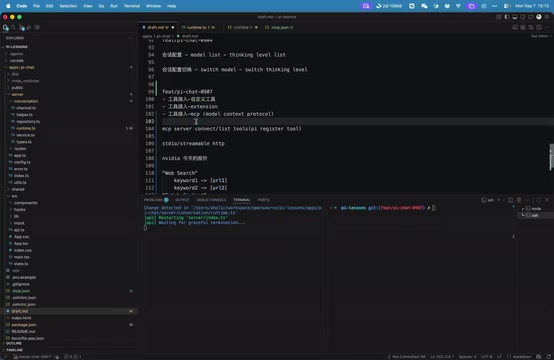Open the Text Editor dropdown

[541, 36]
